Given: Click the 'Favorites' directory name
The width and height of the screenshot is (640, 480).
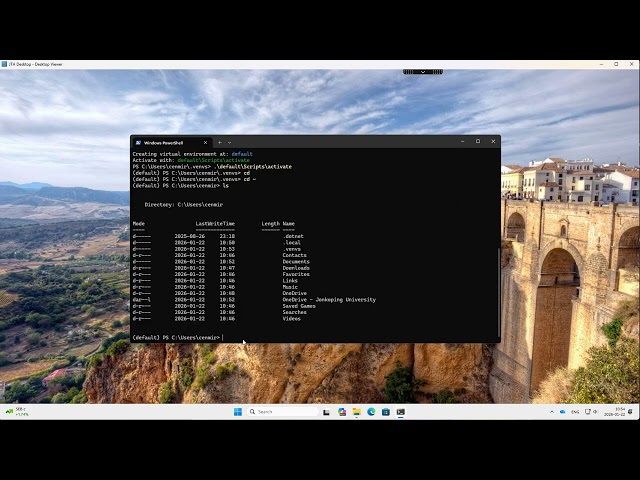Looking at the screenshot, I should click(296, 274).
